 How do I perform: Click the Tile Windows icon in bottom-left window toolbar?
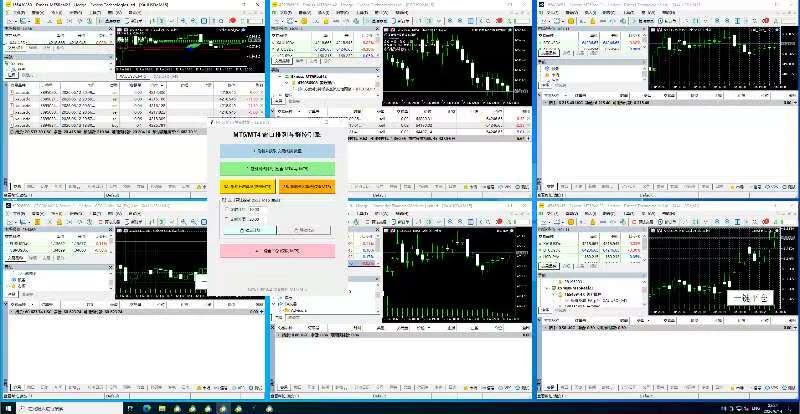[204, 222]
